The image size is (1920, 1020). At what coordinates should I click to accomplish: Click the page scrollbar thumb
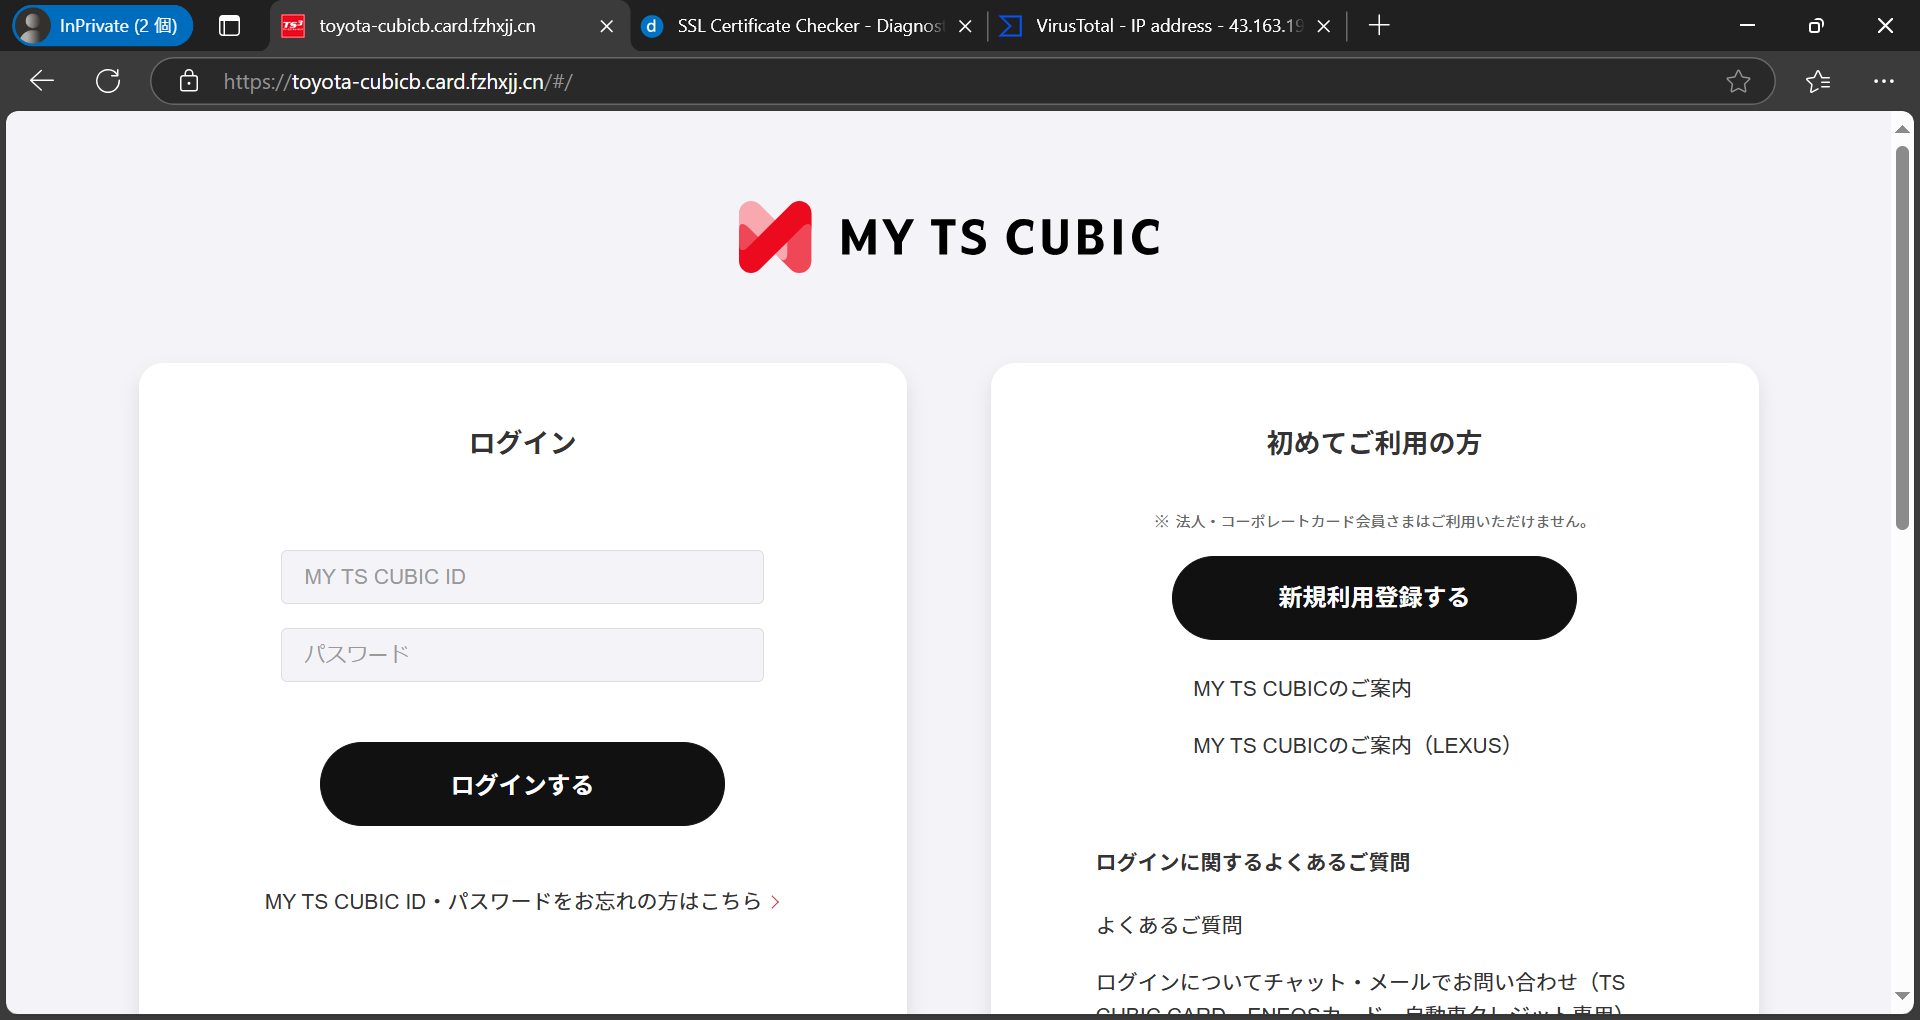(1902, 338)
